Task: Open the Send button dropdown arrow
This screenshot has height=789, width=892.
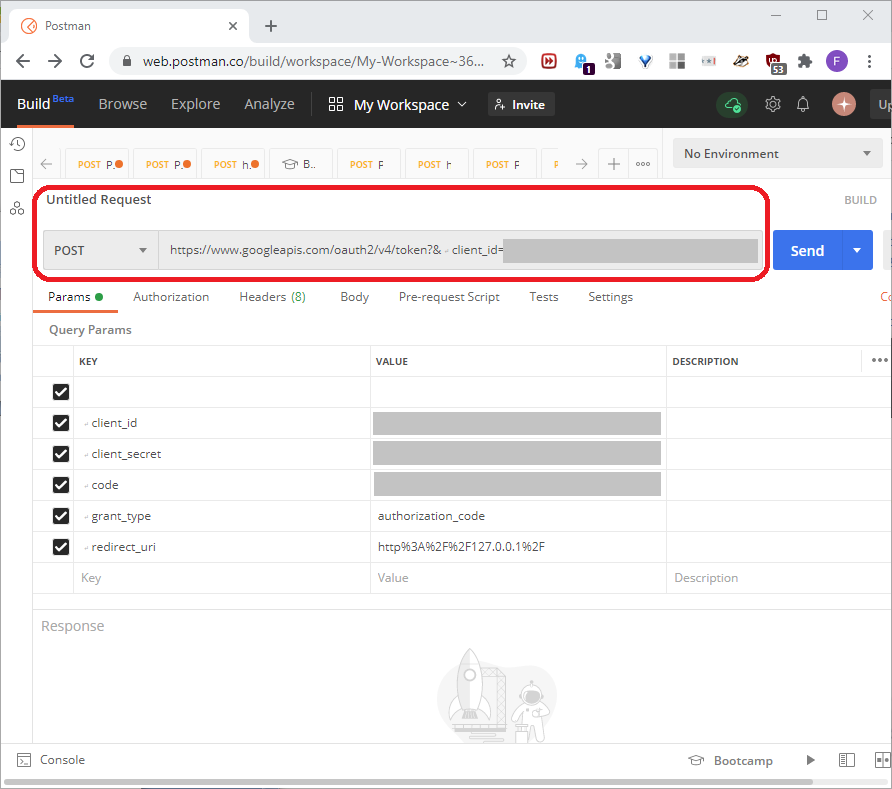Action: click(x=857, y=250)
